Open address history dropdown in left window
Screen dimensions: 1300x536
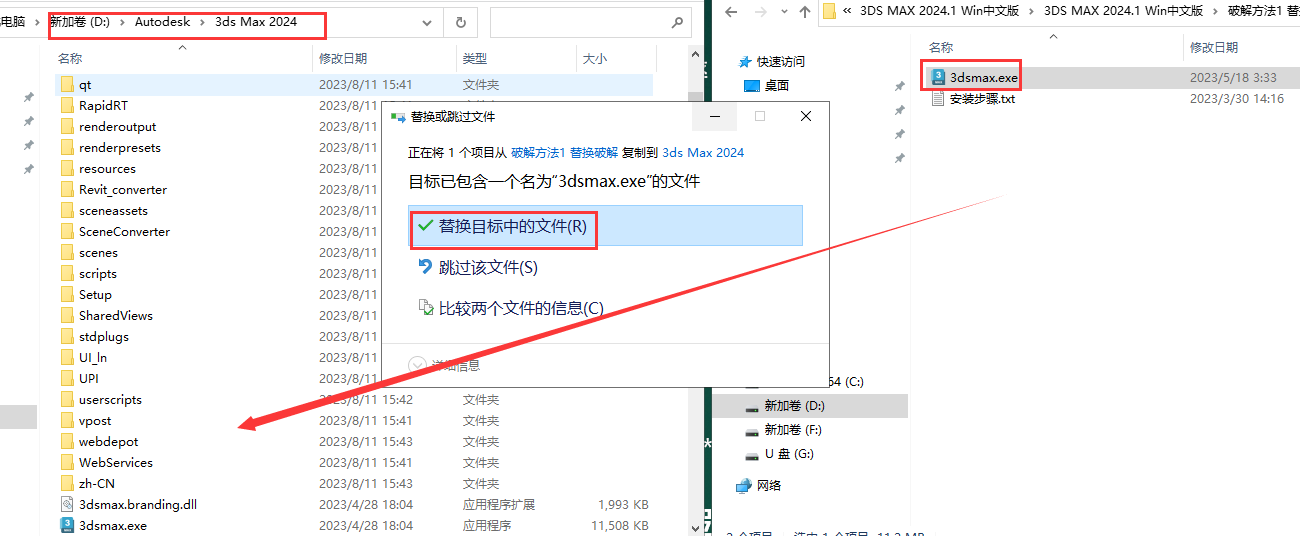click(427, 22)
